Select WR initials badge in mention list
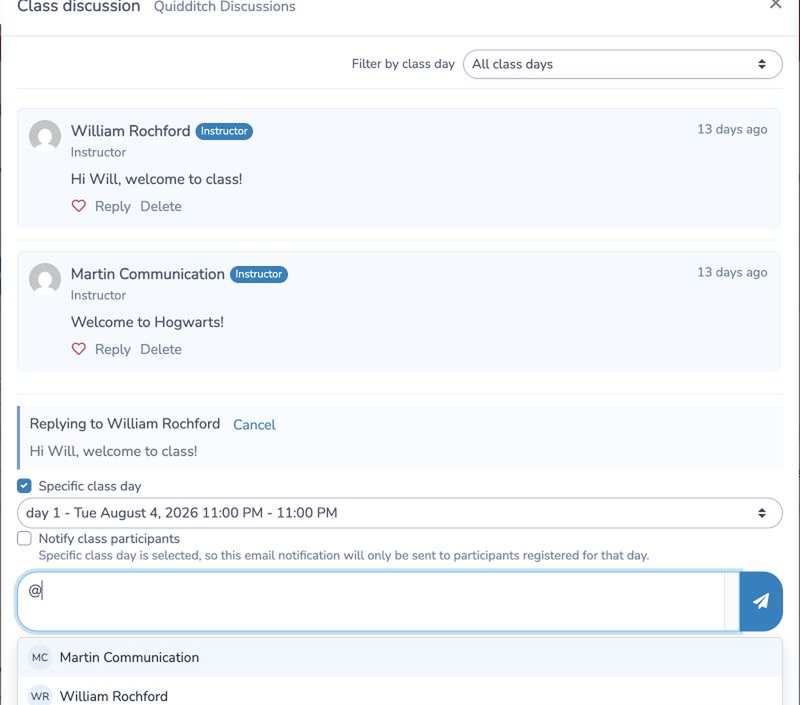The width and height of the screenshot is (800, 705). click(x=40, y=696)
